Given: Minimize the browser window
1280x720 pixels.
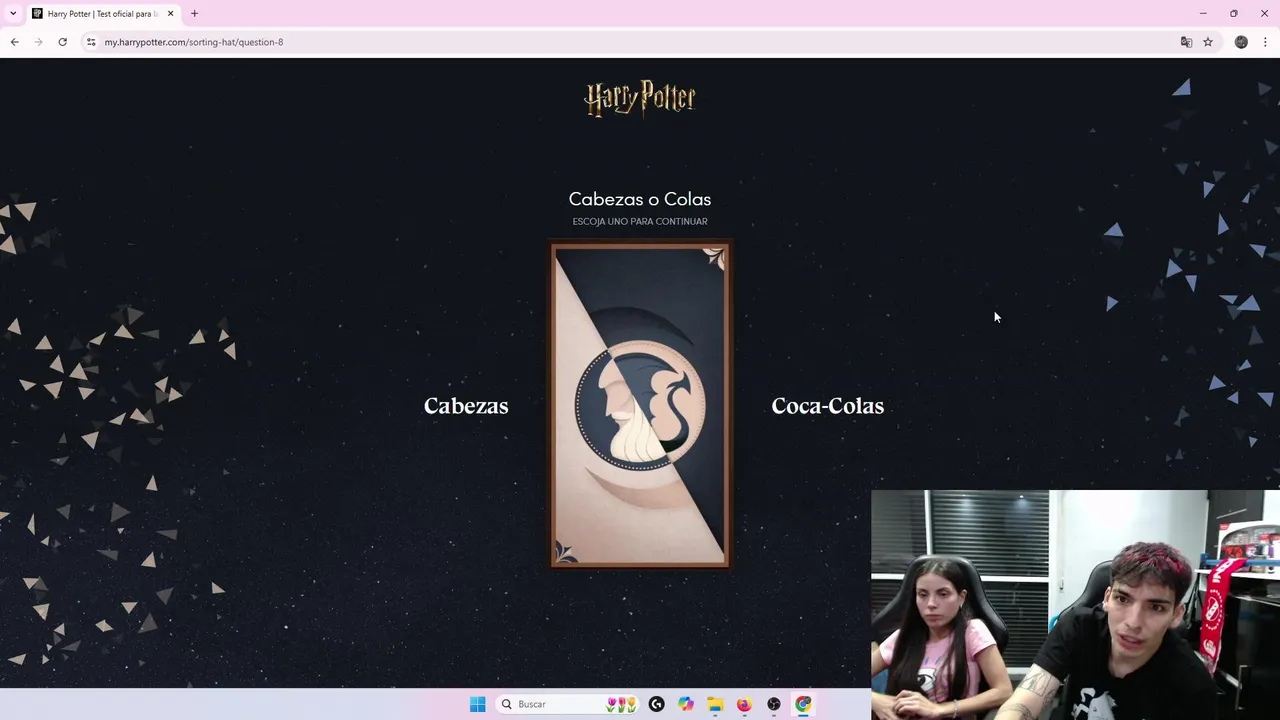Looking at the screenshot, I should coord(1203,14).
